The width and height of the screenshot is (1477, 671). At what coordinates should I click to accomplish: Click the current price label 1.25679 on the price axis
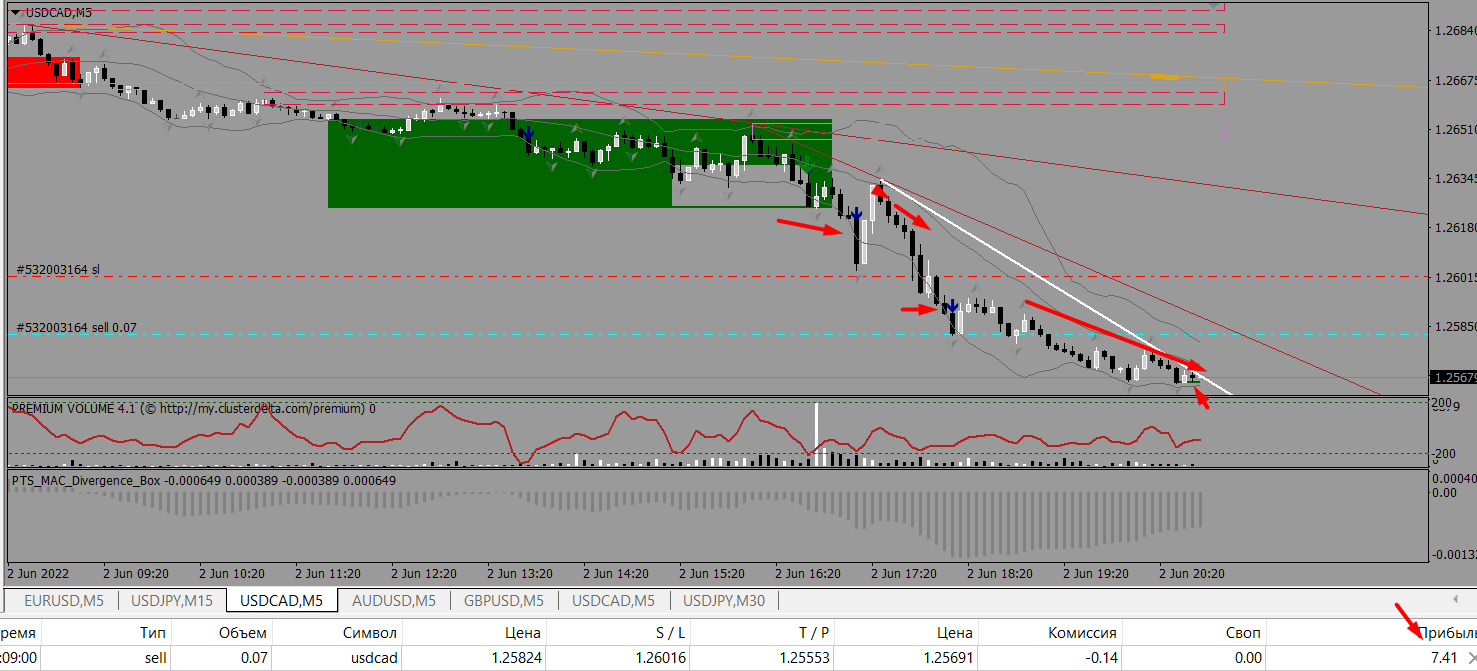(1453, 378)
